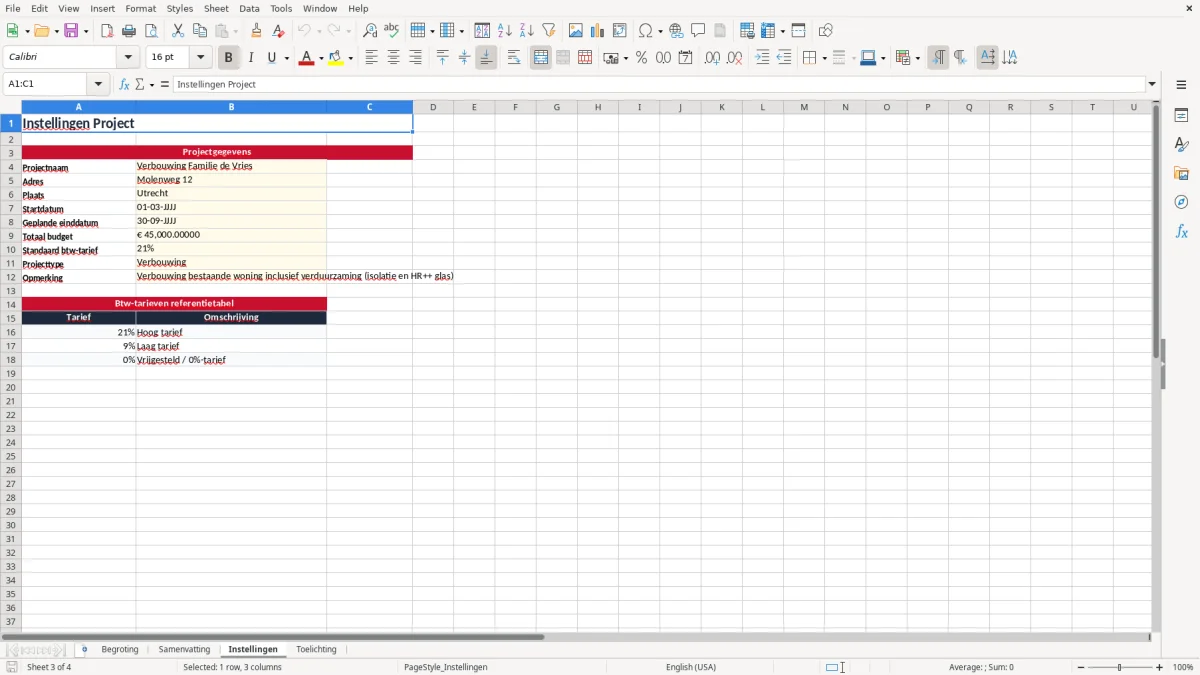This screenshot has width=1200, height=675.
Task: Open the font color dropdown arrow
Action: (x=320, y=58)
